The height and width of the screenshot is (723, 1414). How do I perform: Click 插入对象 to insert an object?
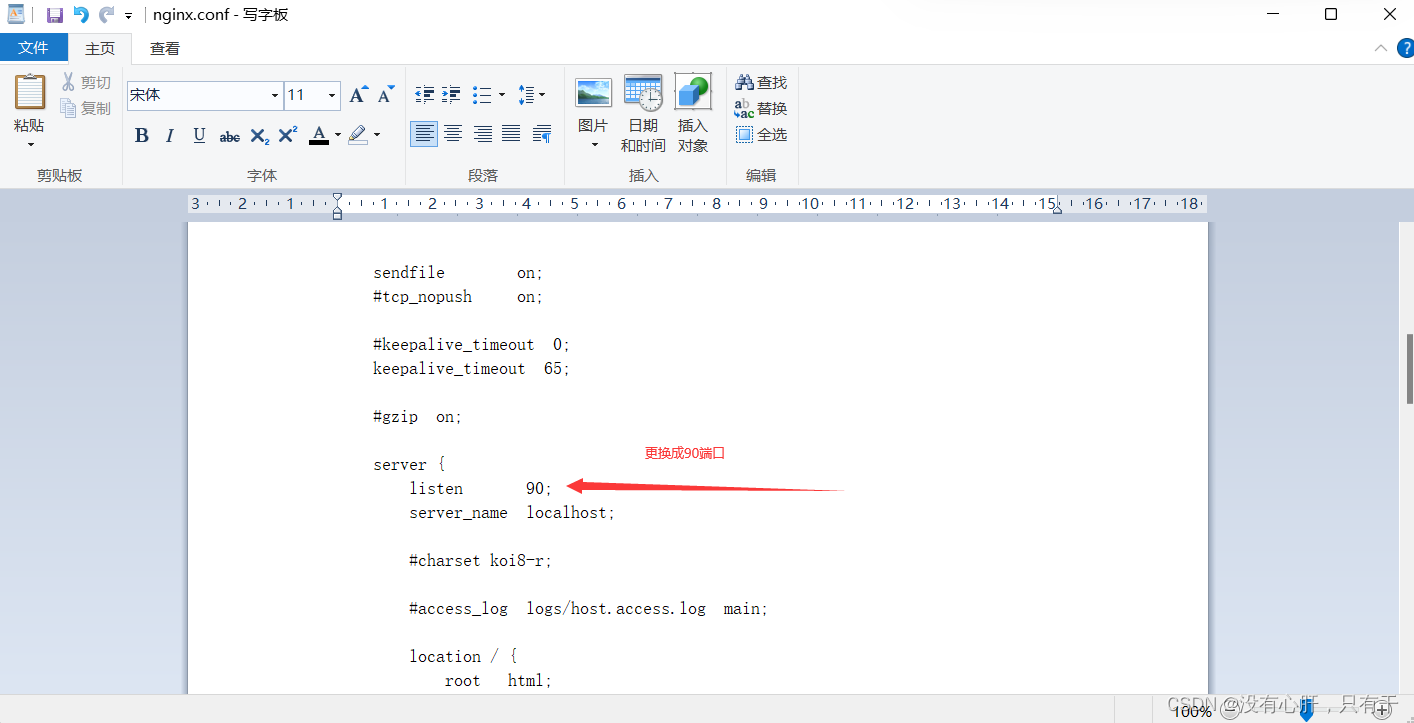click(x=693, y=113)
